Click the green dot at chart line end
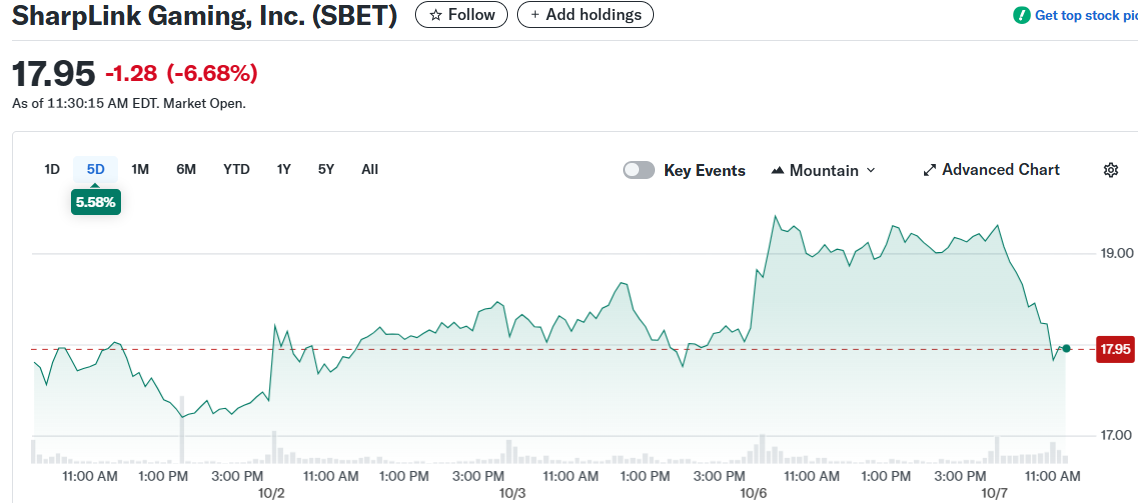Screen dimensions: 1138x503 pos(1066,348)
